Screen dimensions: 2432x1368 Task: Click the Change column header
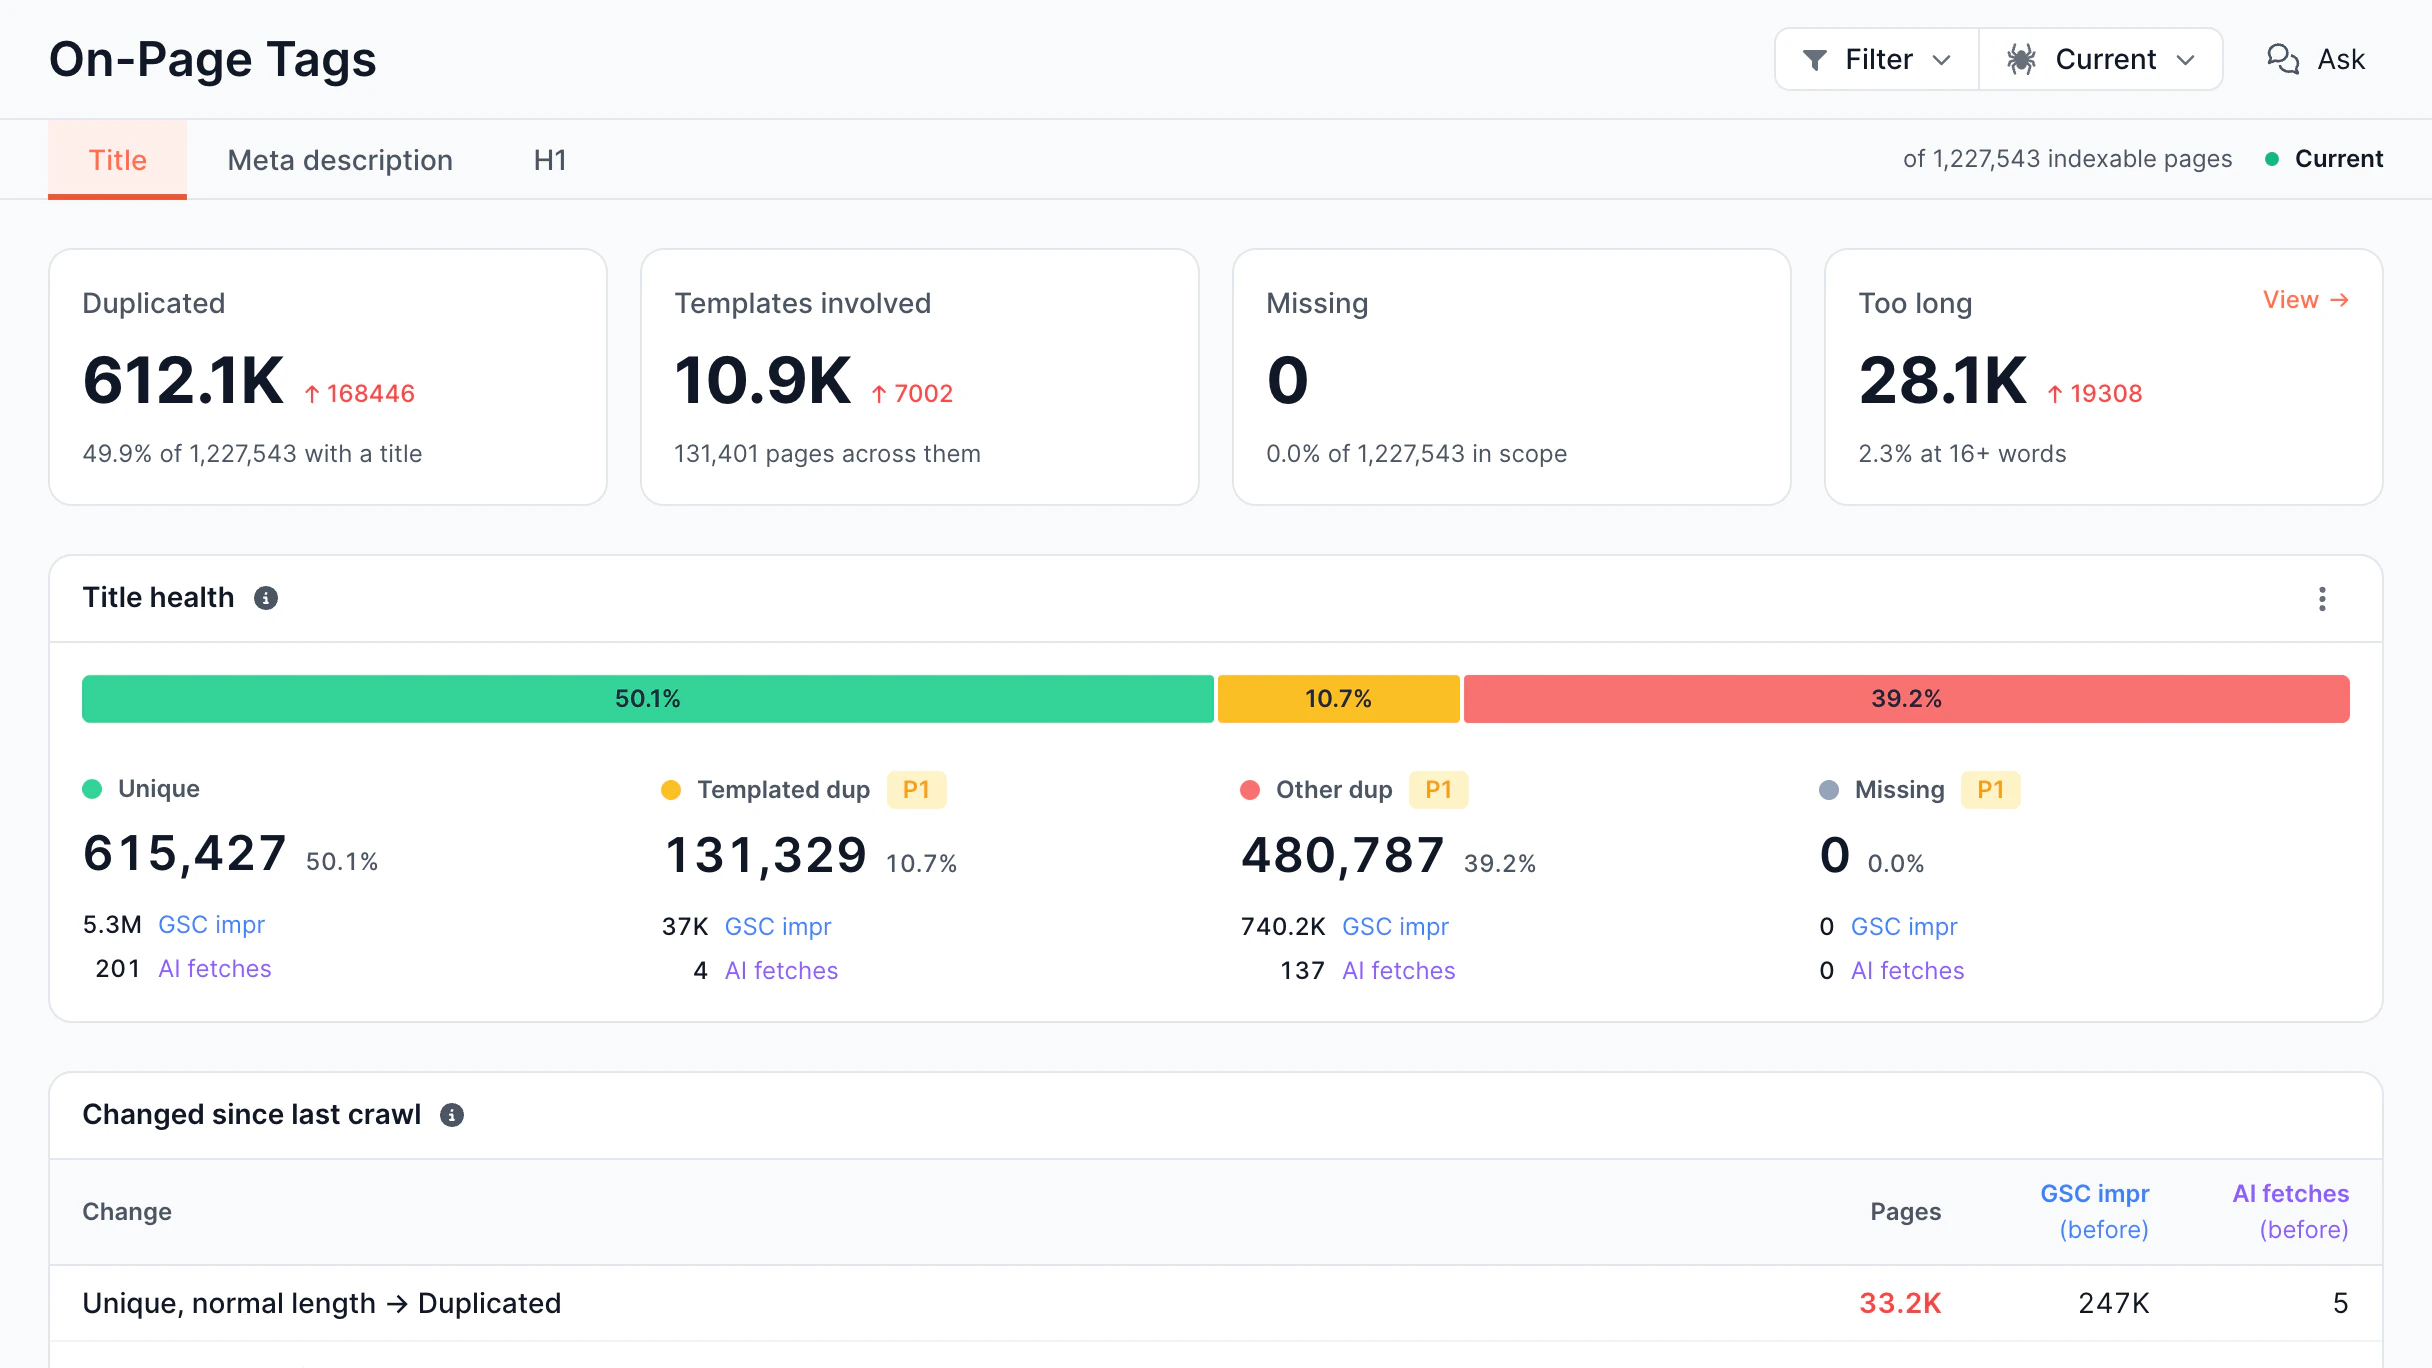[127, 1212]
